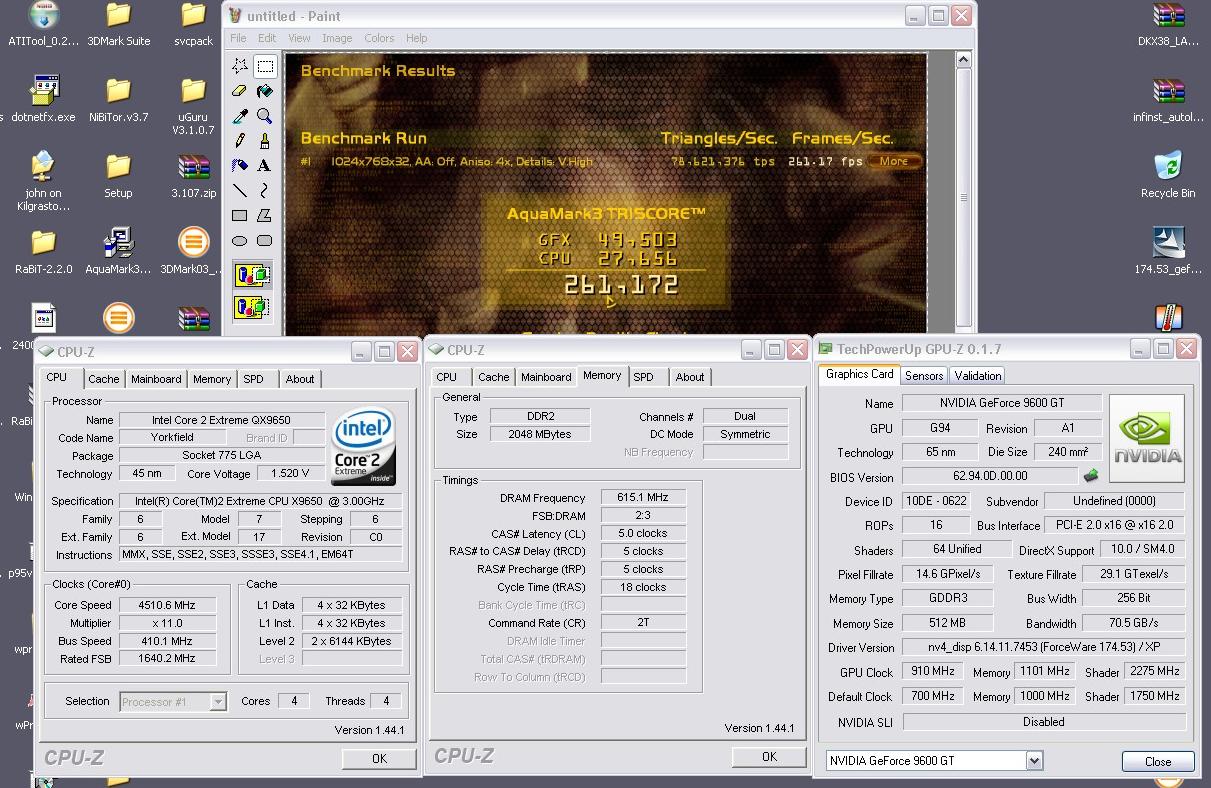Select the Airbrush spray can tool
Viewport: 1211px width, 788px height.
click(240, 166)
